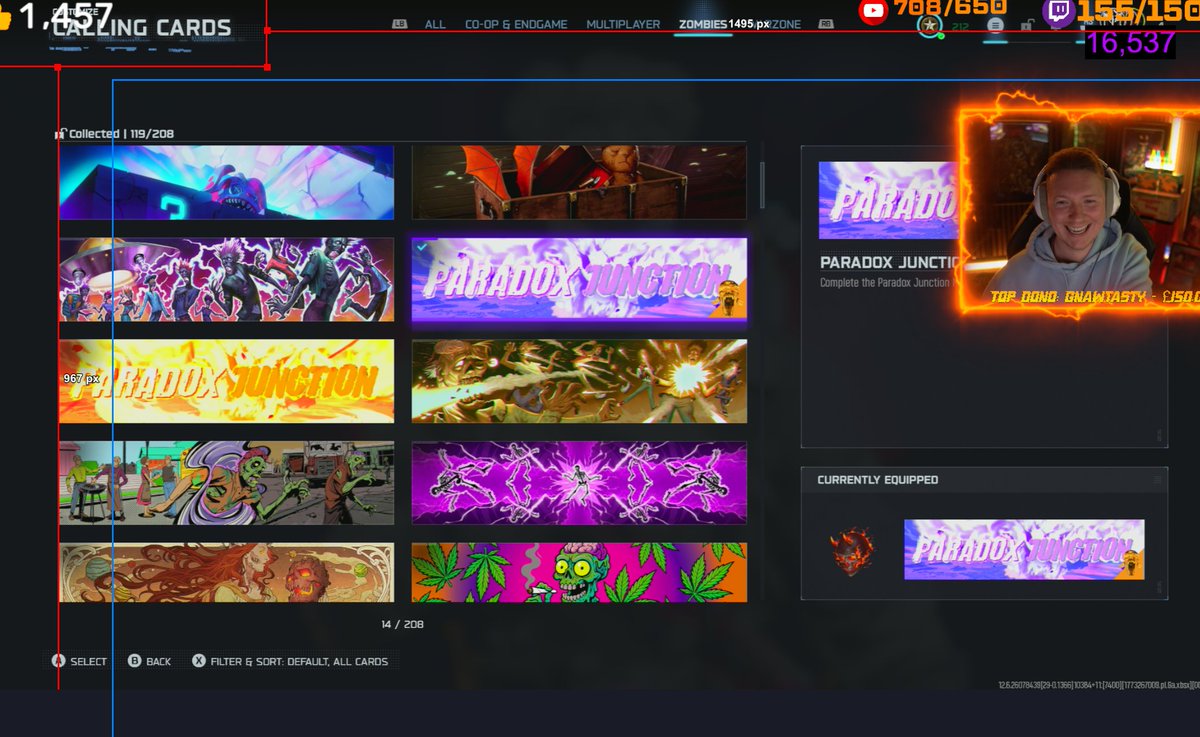The image size is (1200, 737).
Task: Click the currently equipped calling card
Action: [1024, 550]
